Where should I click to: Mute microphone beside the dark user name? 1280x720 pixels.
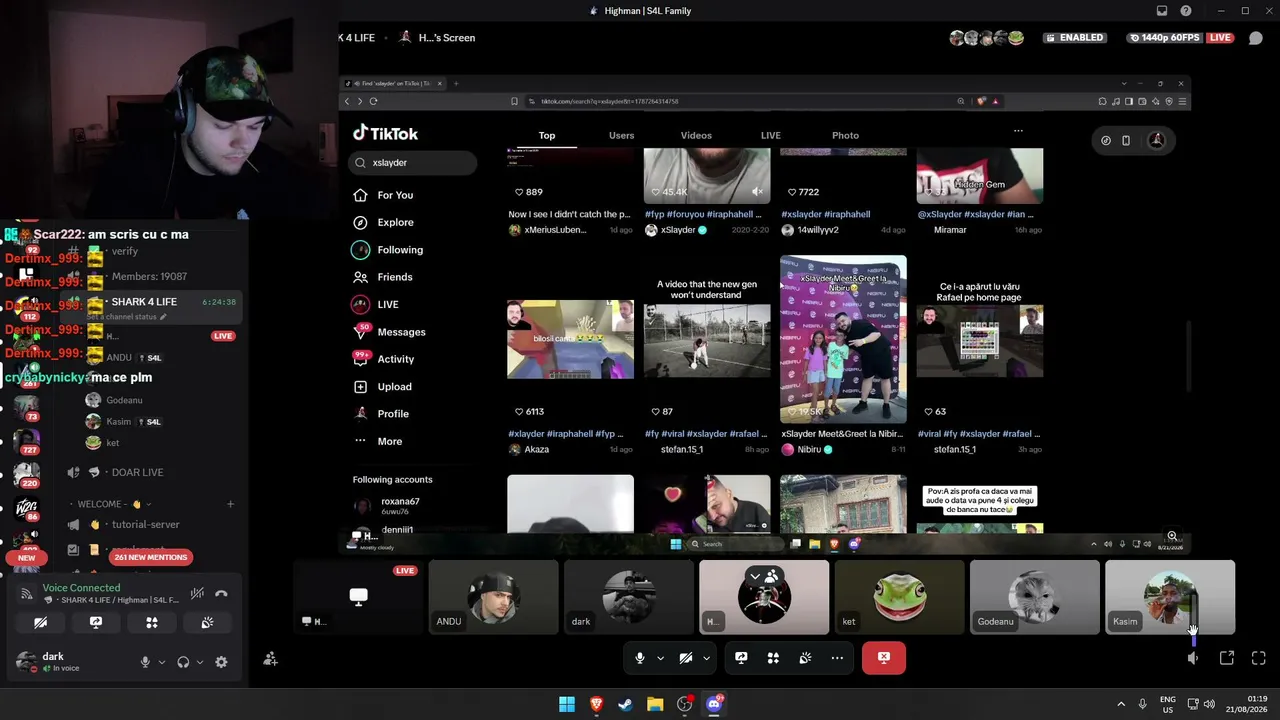pos(145,662)
